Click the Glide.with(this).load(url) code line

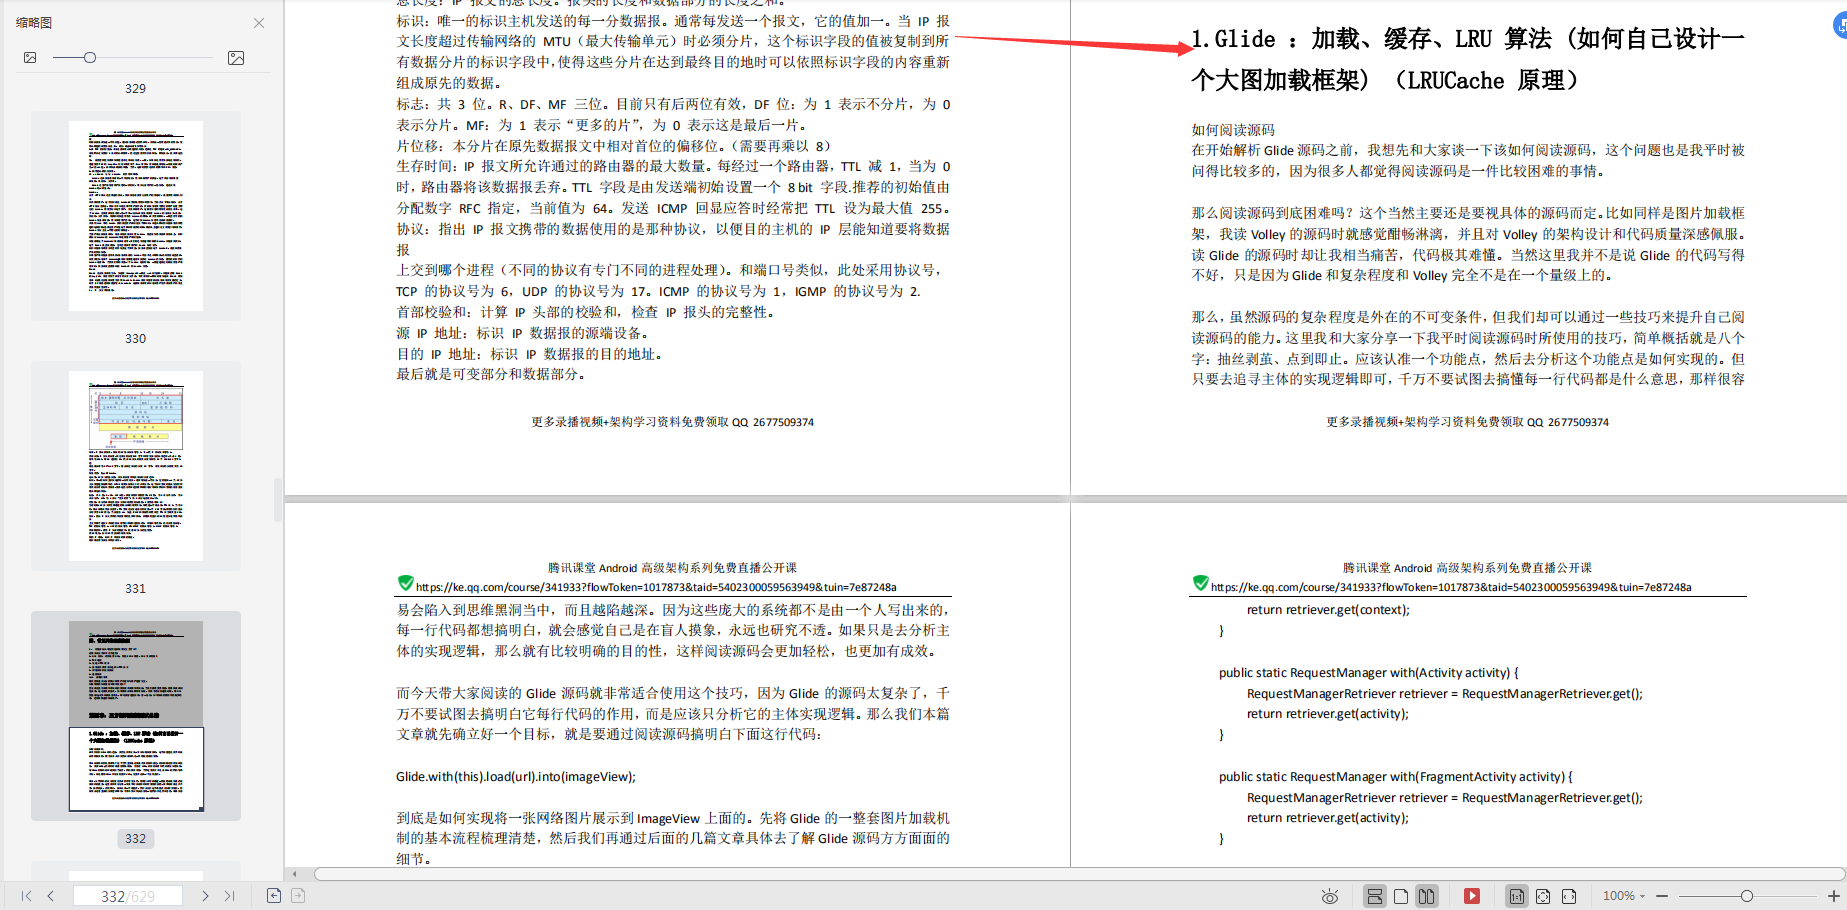point(516,777)
